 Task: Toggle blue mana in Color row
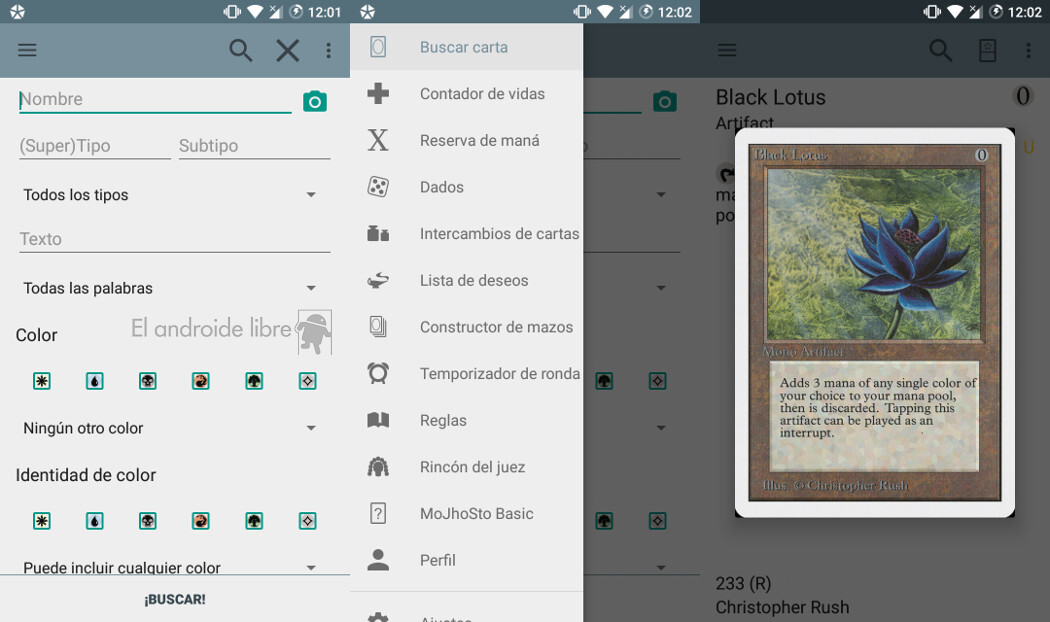click(x=94, y=381)
